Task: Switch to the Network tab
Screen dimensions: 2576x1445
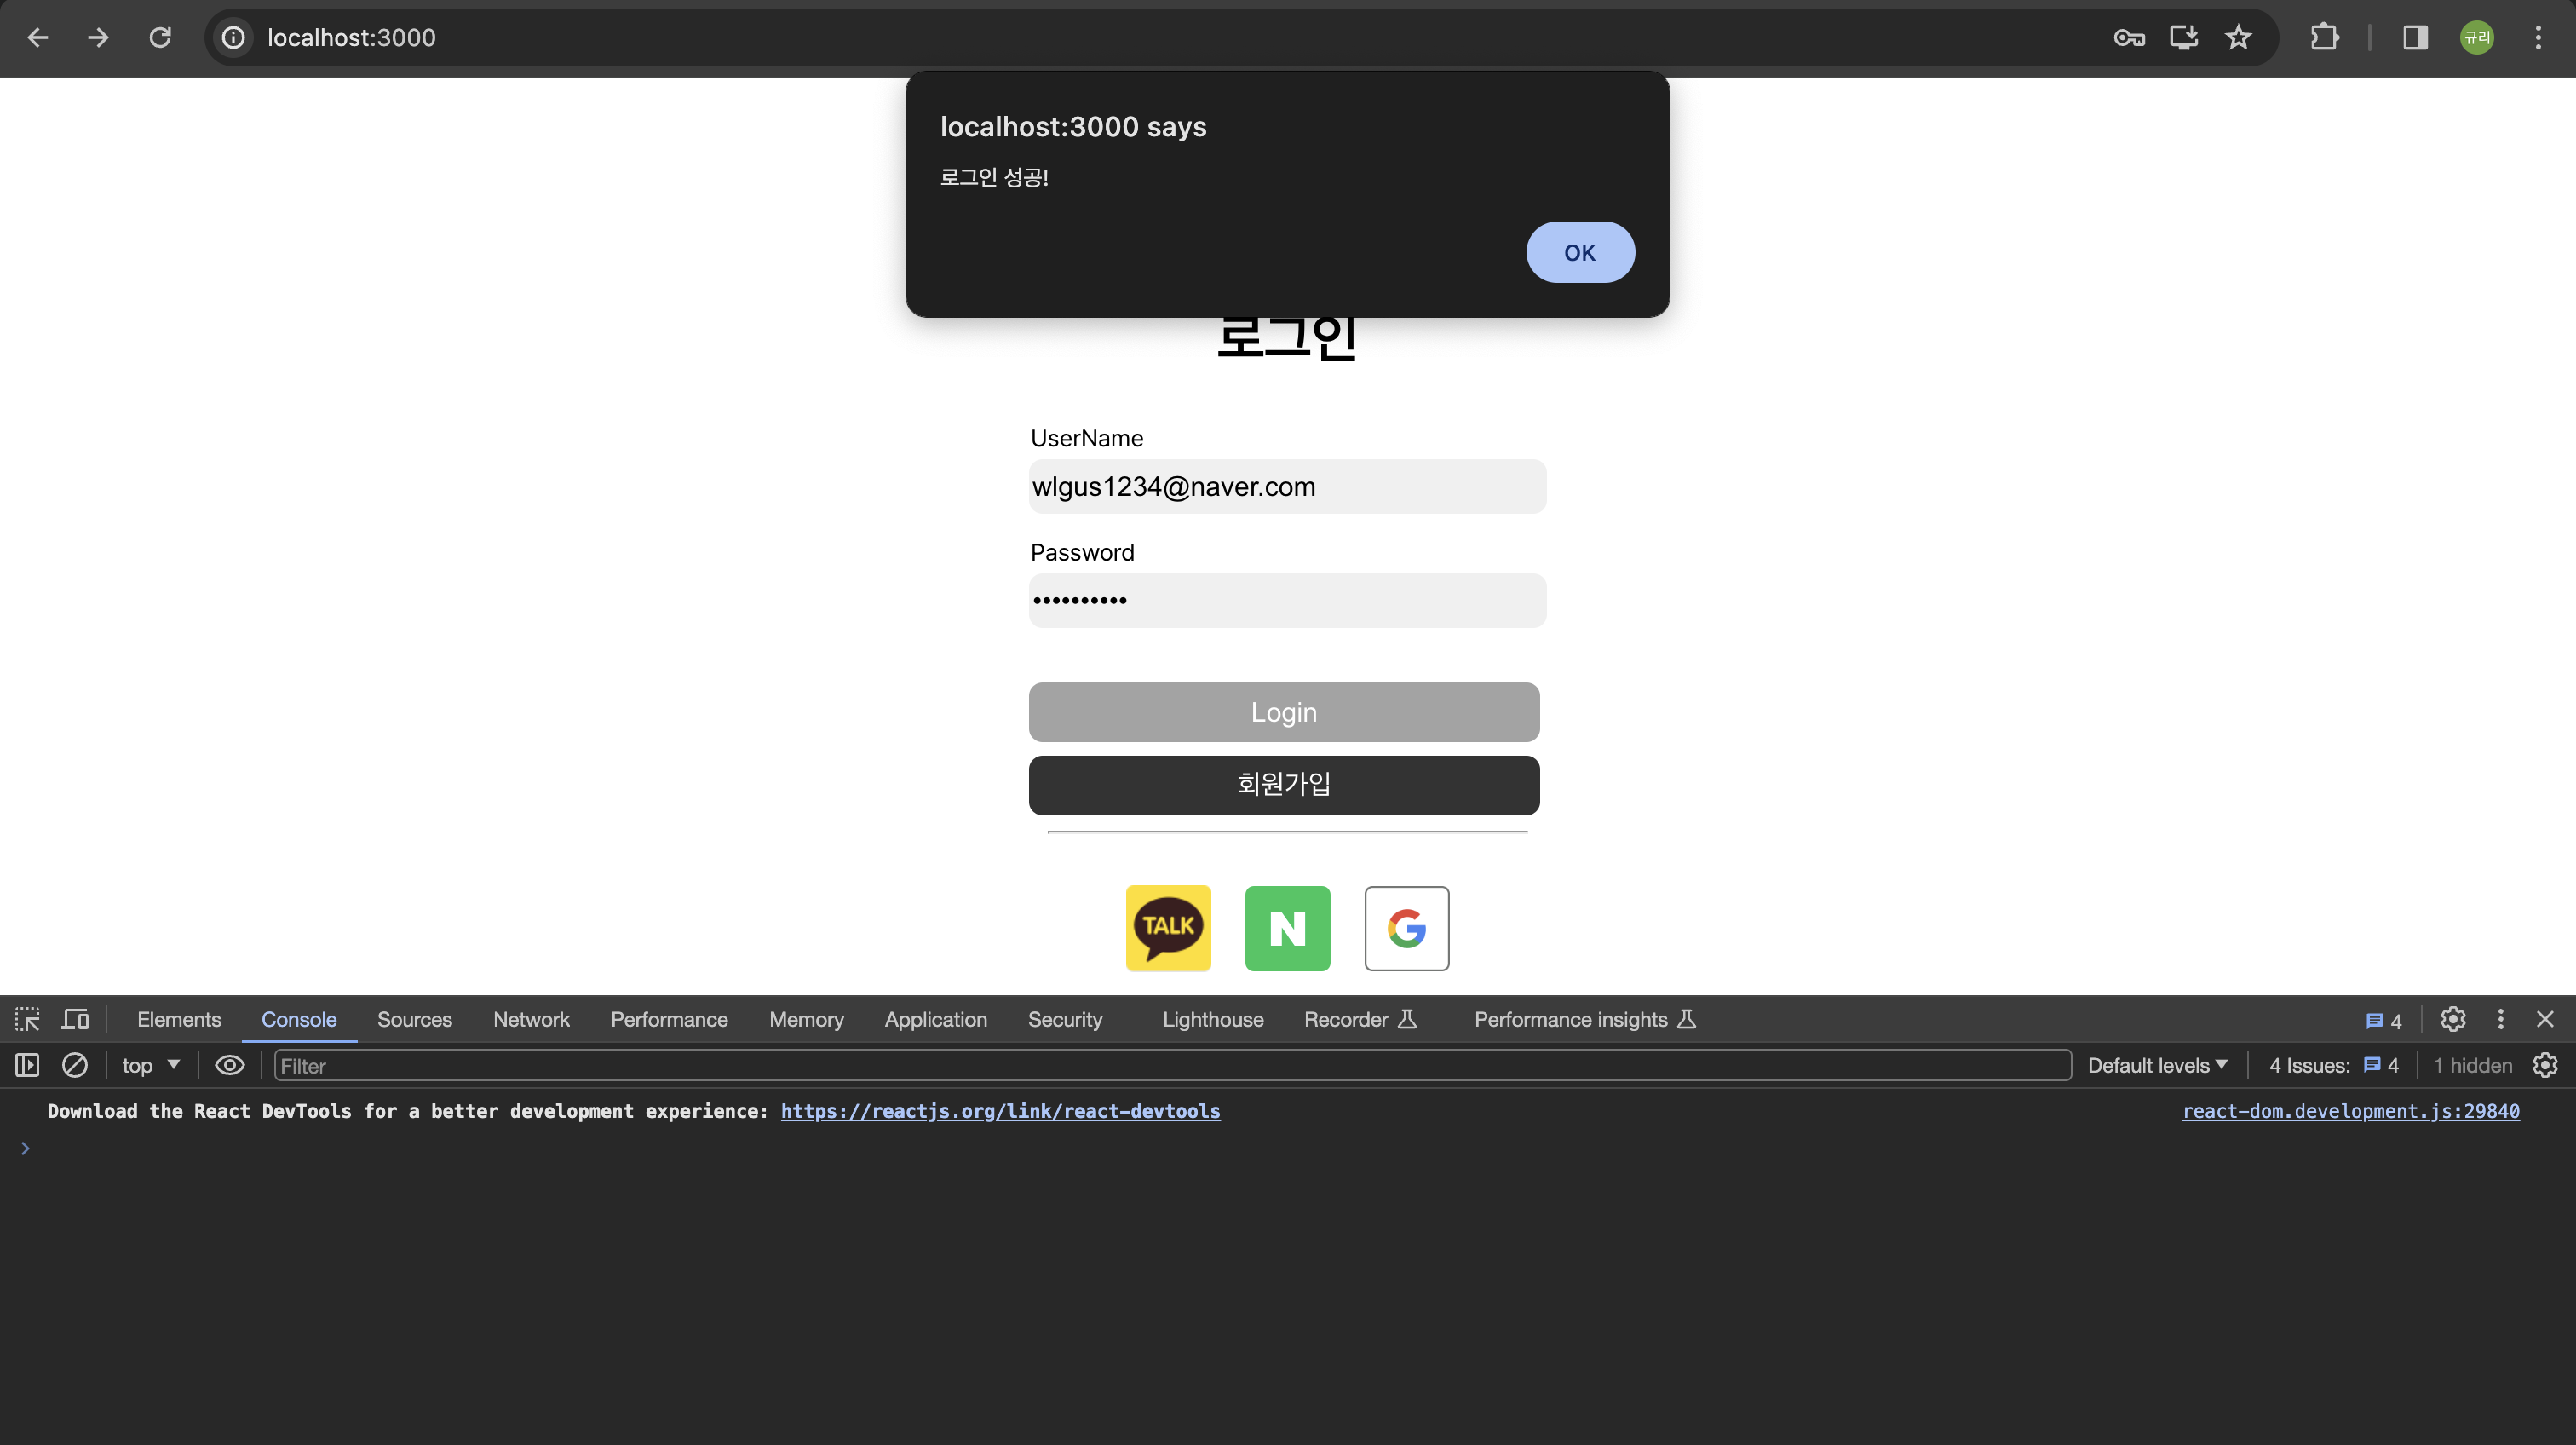Action: pos(531,1019)
